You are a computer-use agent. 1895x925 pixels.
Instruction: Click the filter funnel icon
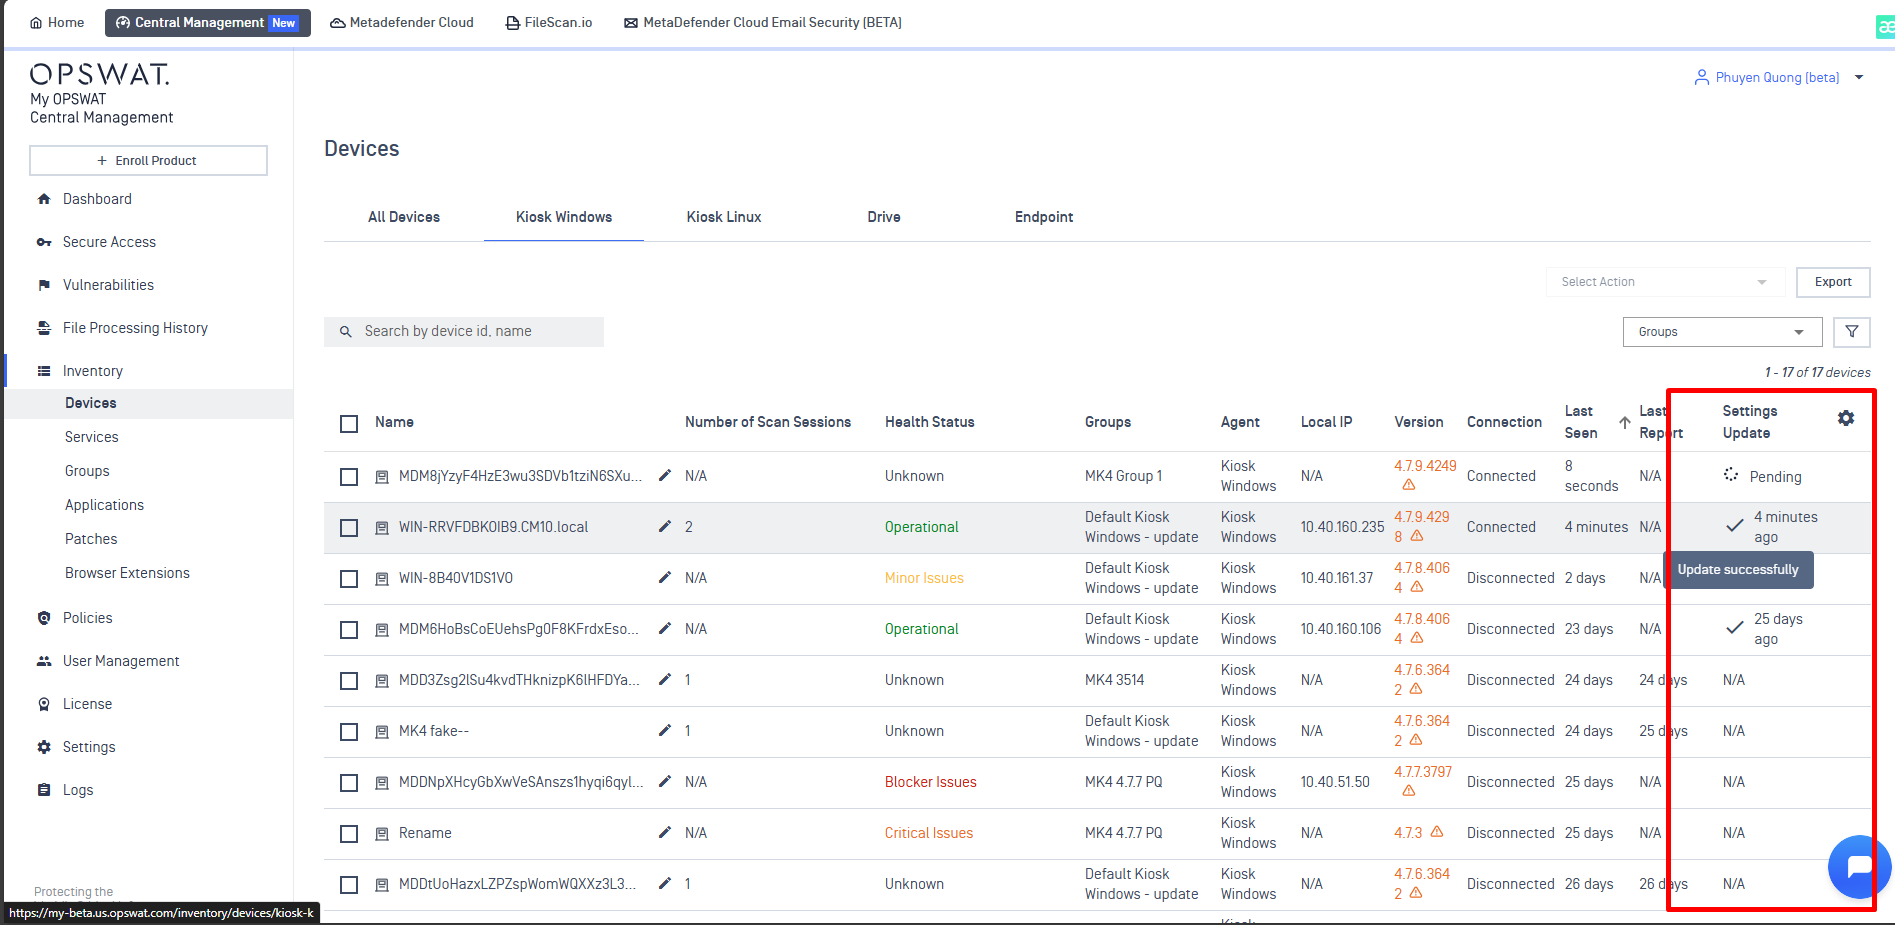click(x=1851, y=332)
